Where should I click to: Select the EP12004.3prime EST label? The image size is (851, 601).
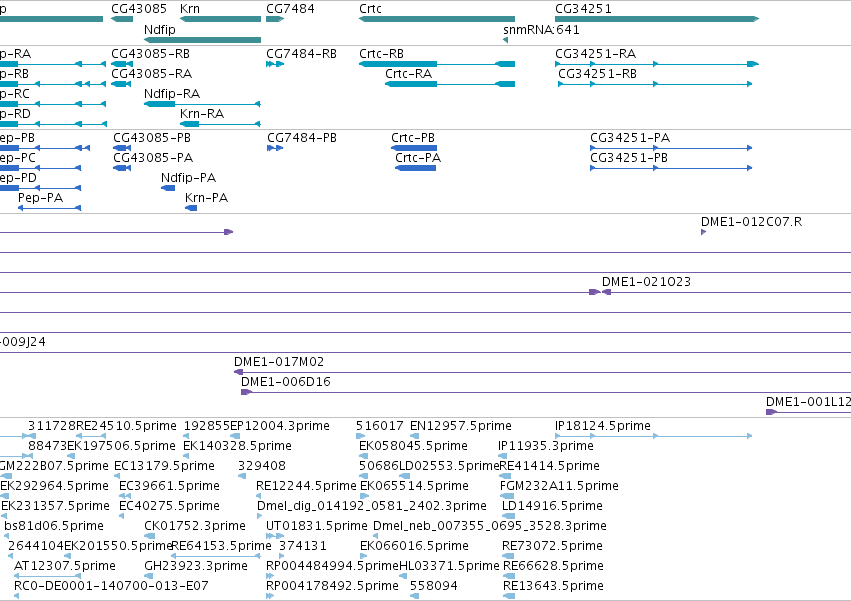point(280,426)
